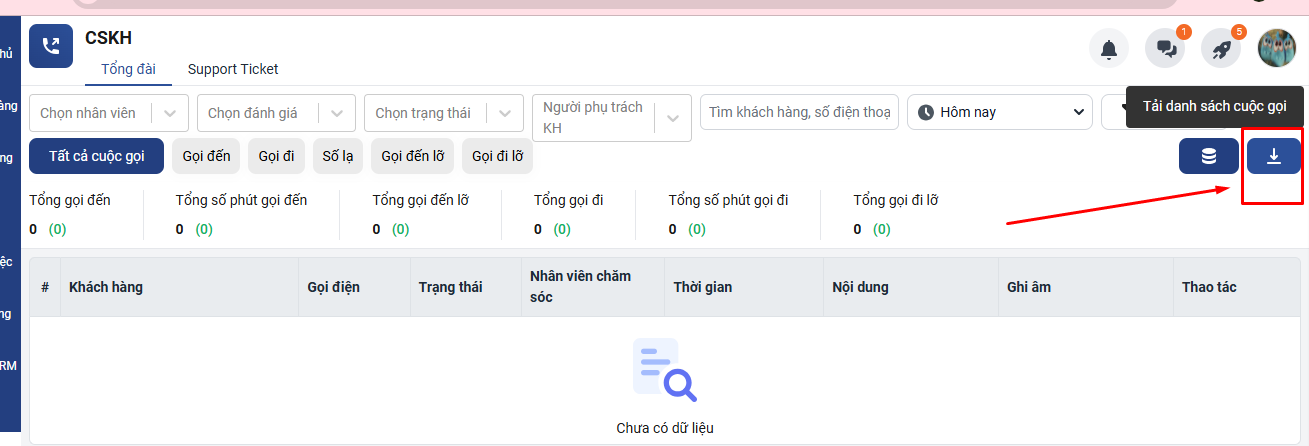This screenshot has width=1309, height=446.
Task: Show Số lạ unknown number calls
Action: [x=337, y=156]
